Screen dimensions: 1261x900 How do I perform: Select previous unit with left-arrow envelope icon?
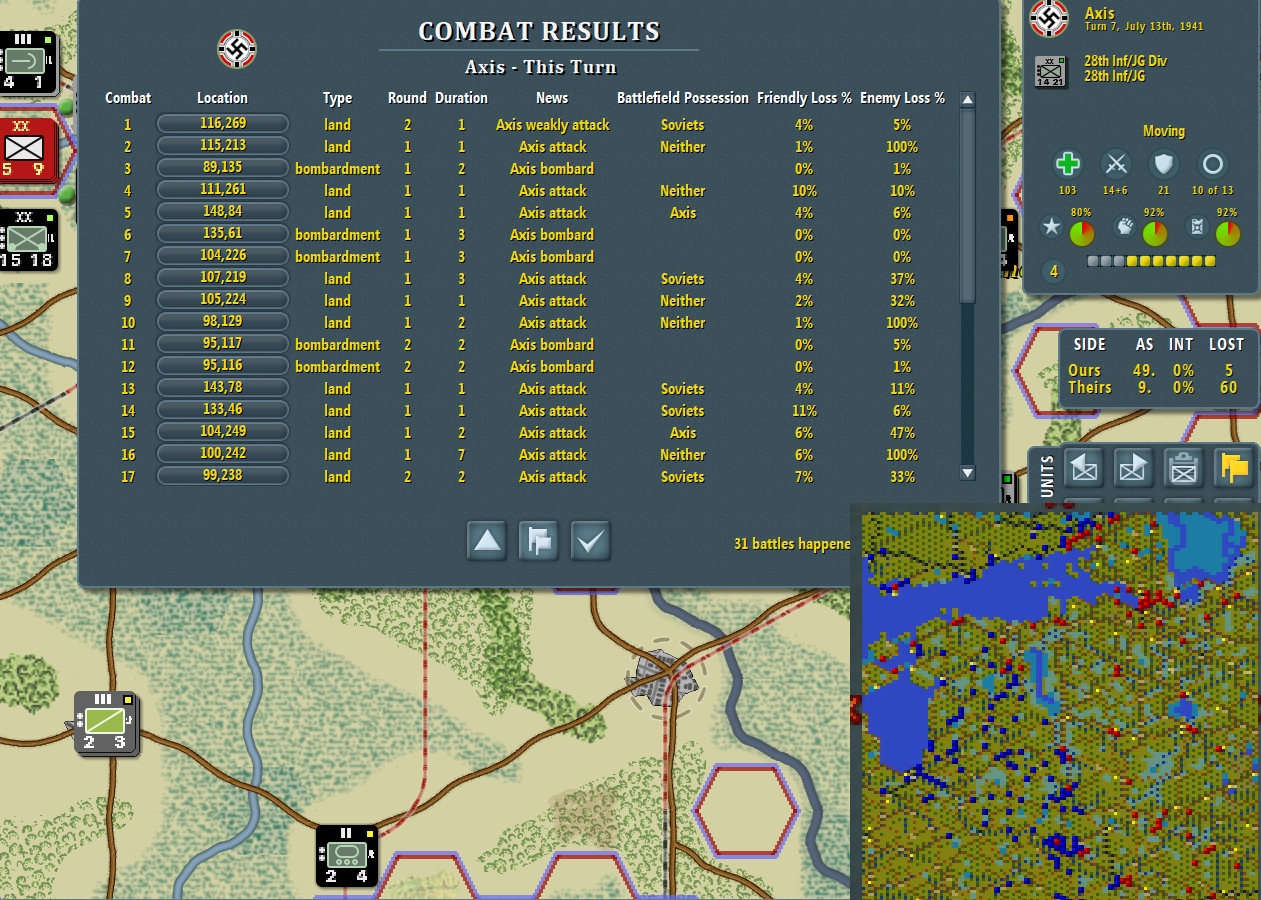[1083, 467]
